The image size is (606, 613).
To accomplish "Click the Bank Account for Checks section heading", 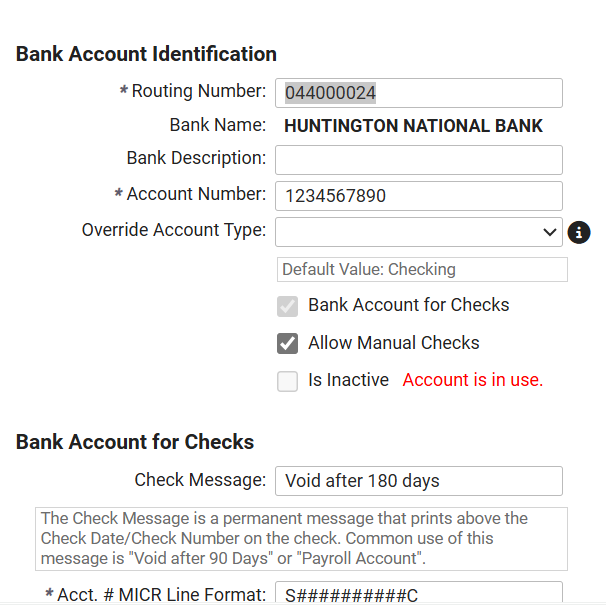I will pyautogui.click(x=135, y=442).
